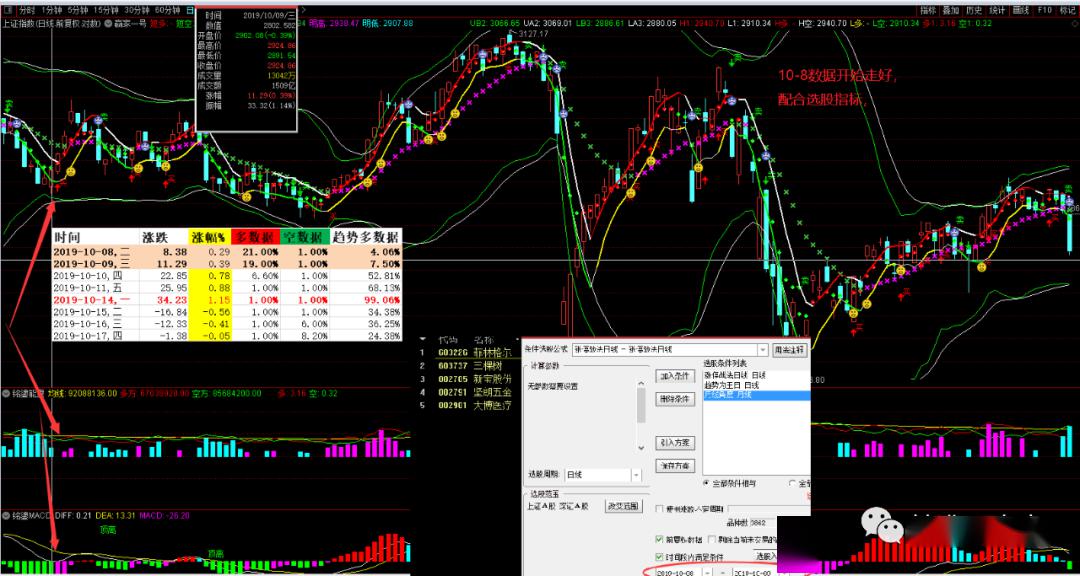
Task: Open the start date 2019-10-08 dropdown
Action: (x=707, y=573)
